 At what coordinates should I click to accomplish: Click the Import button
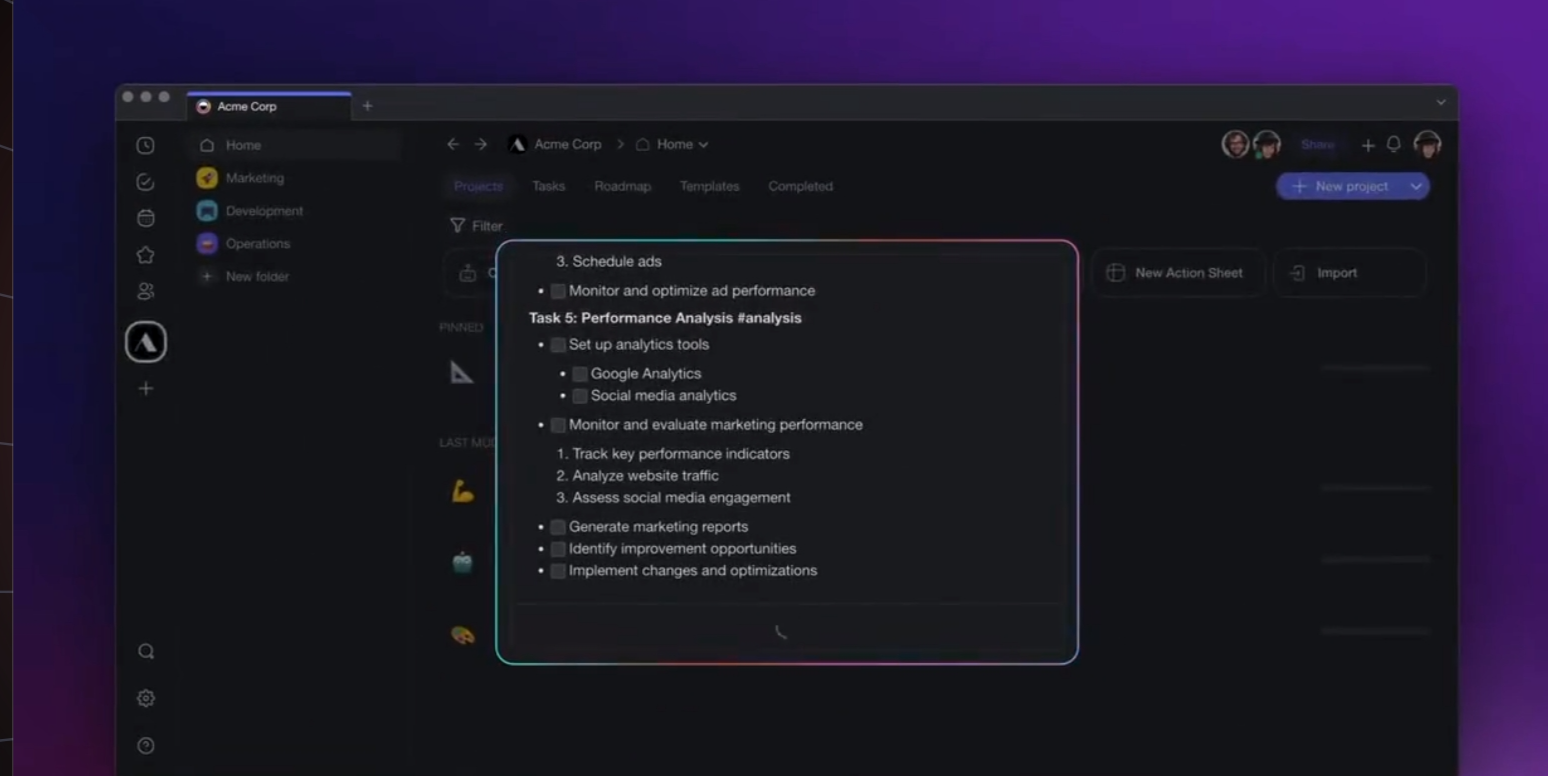[x=1348, y=273]
